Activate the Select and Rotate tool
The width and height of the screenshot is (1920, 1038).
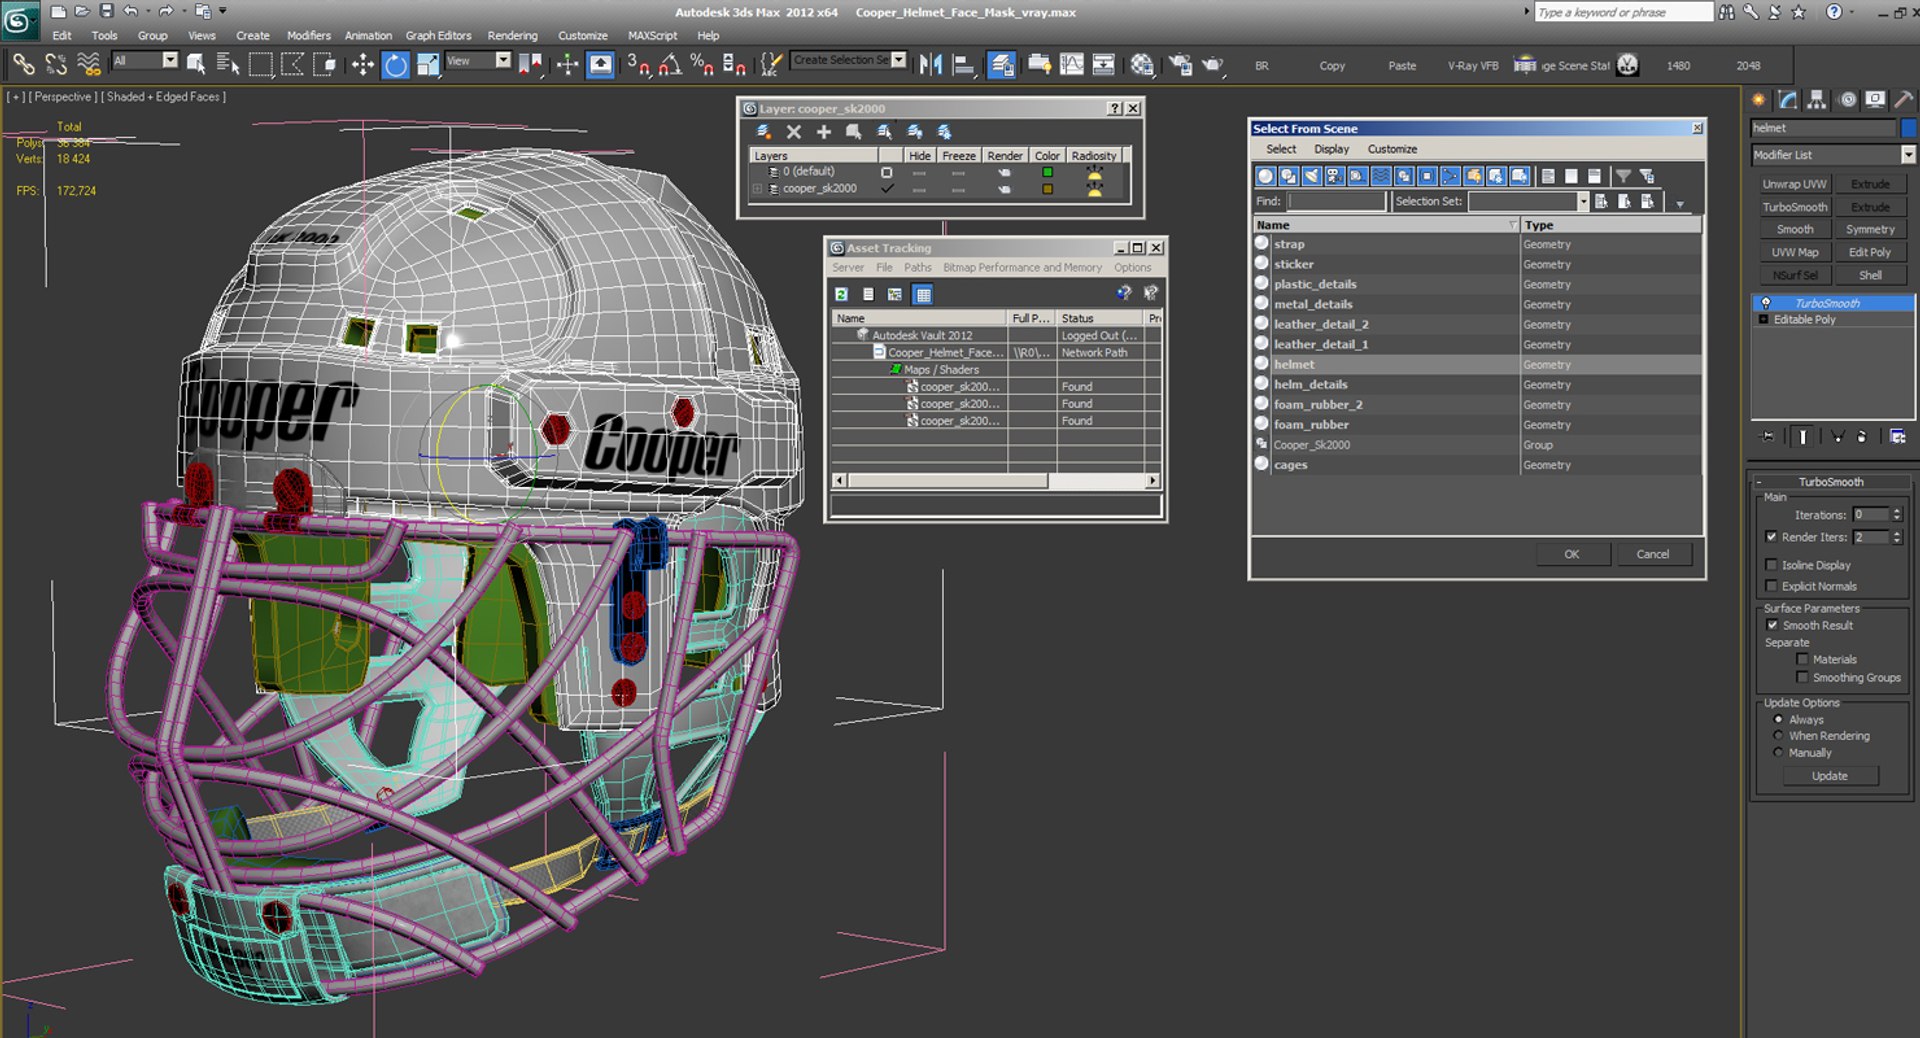pyautogui.click(x=396, y=65)
